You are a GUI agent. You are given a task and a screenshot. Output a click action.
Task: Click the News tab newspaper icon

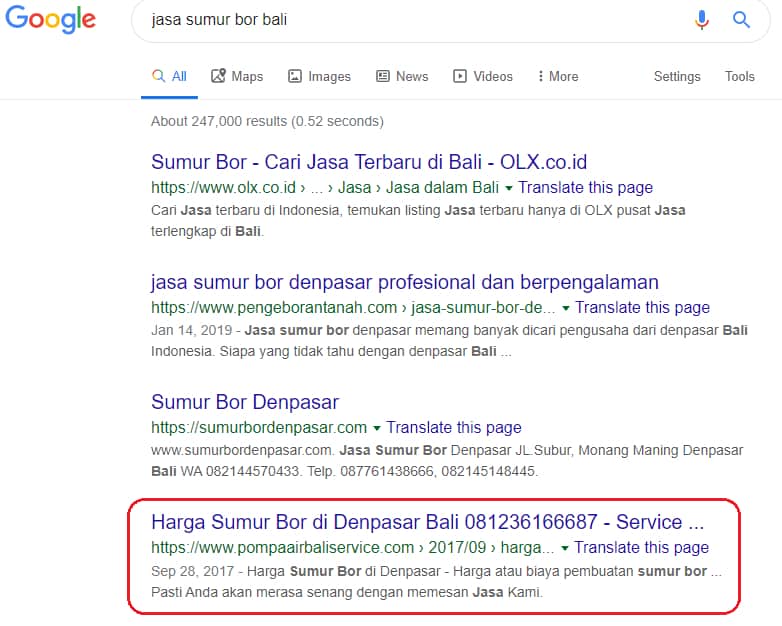pyautogui.click(x=383, y=76)
